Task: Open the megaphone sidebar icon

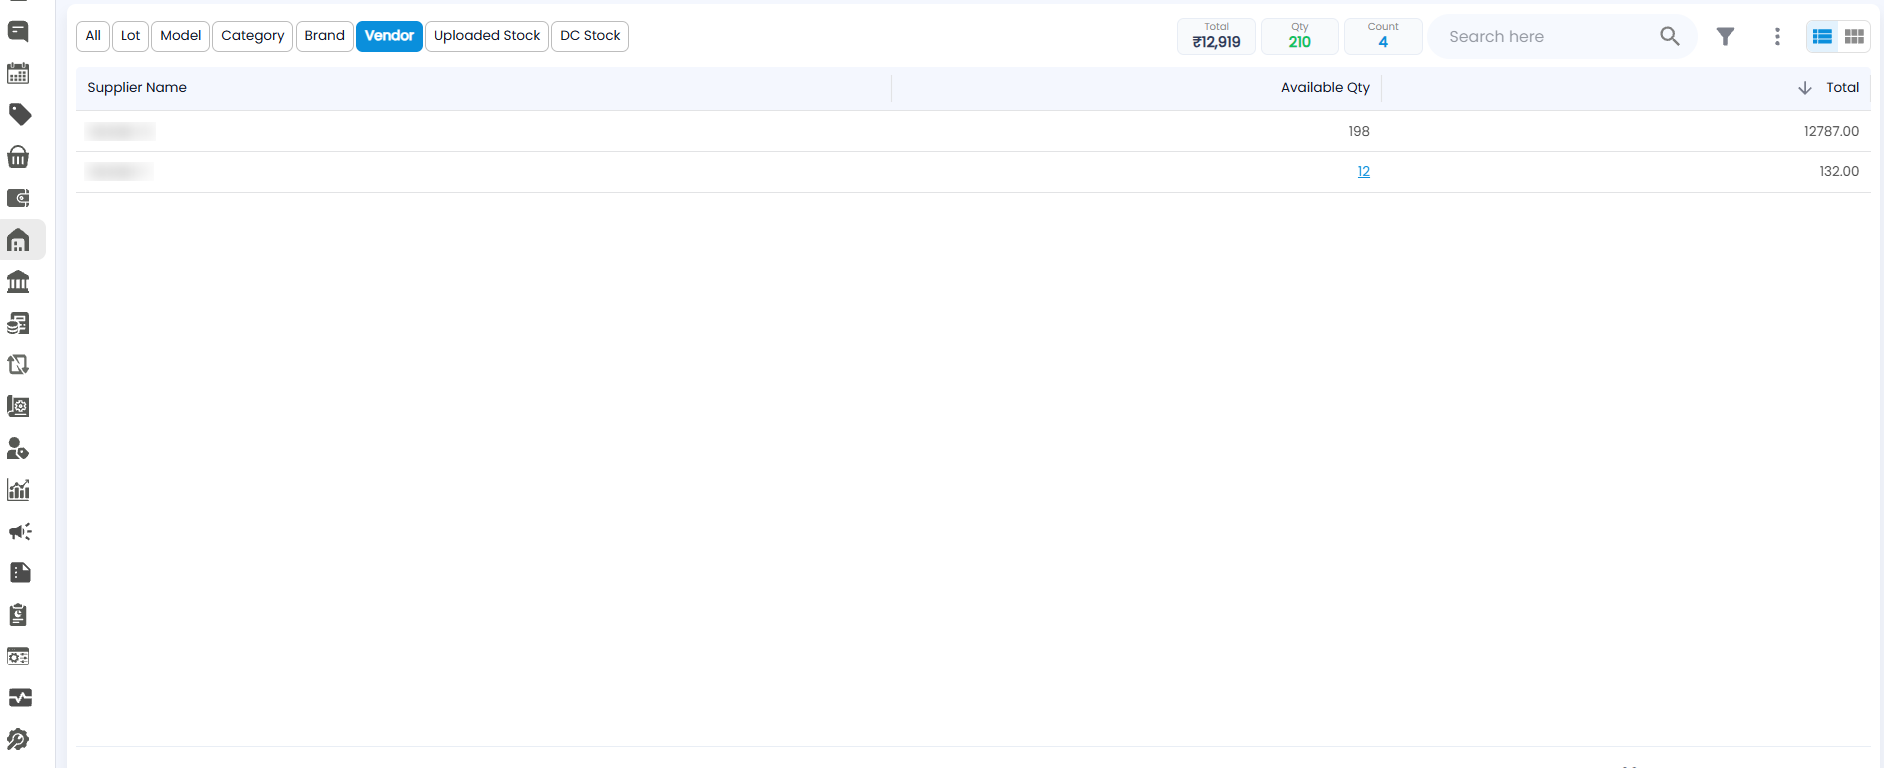Action: click(20, 532)
